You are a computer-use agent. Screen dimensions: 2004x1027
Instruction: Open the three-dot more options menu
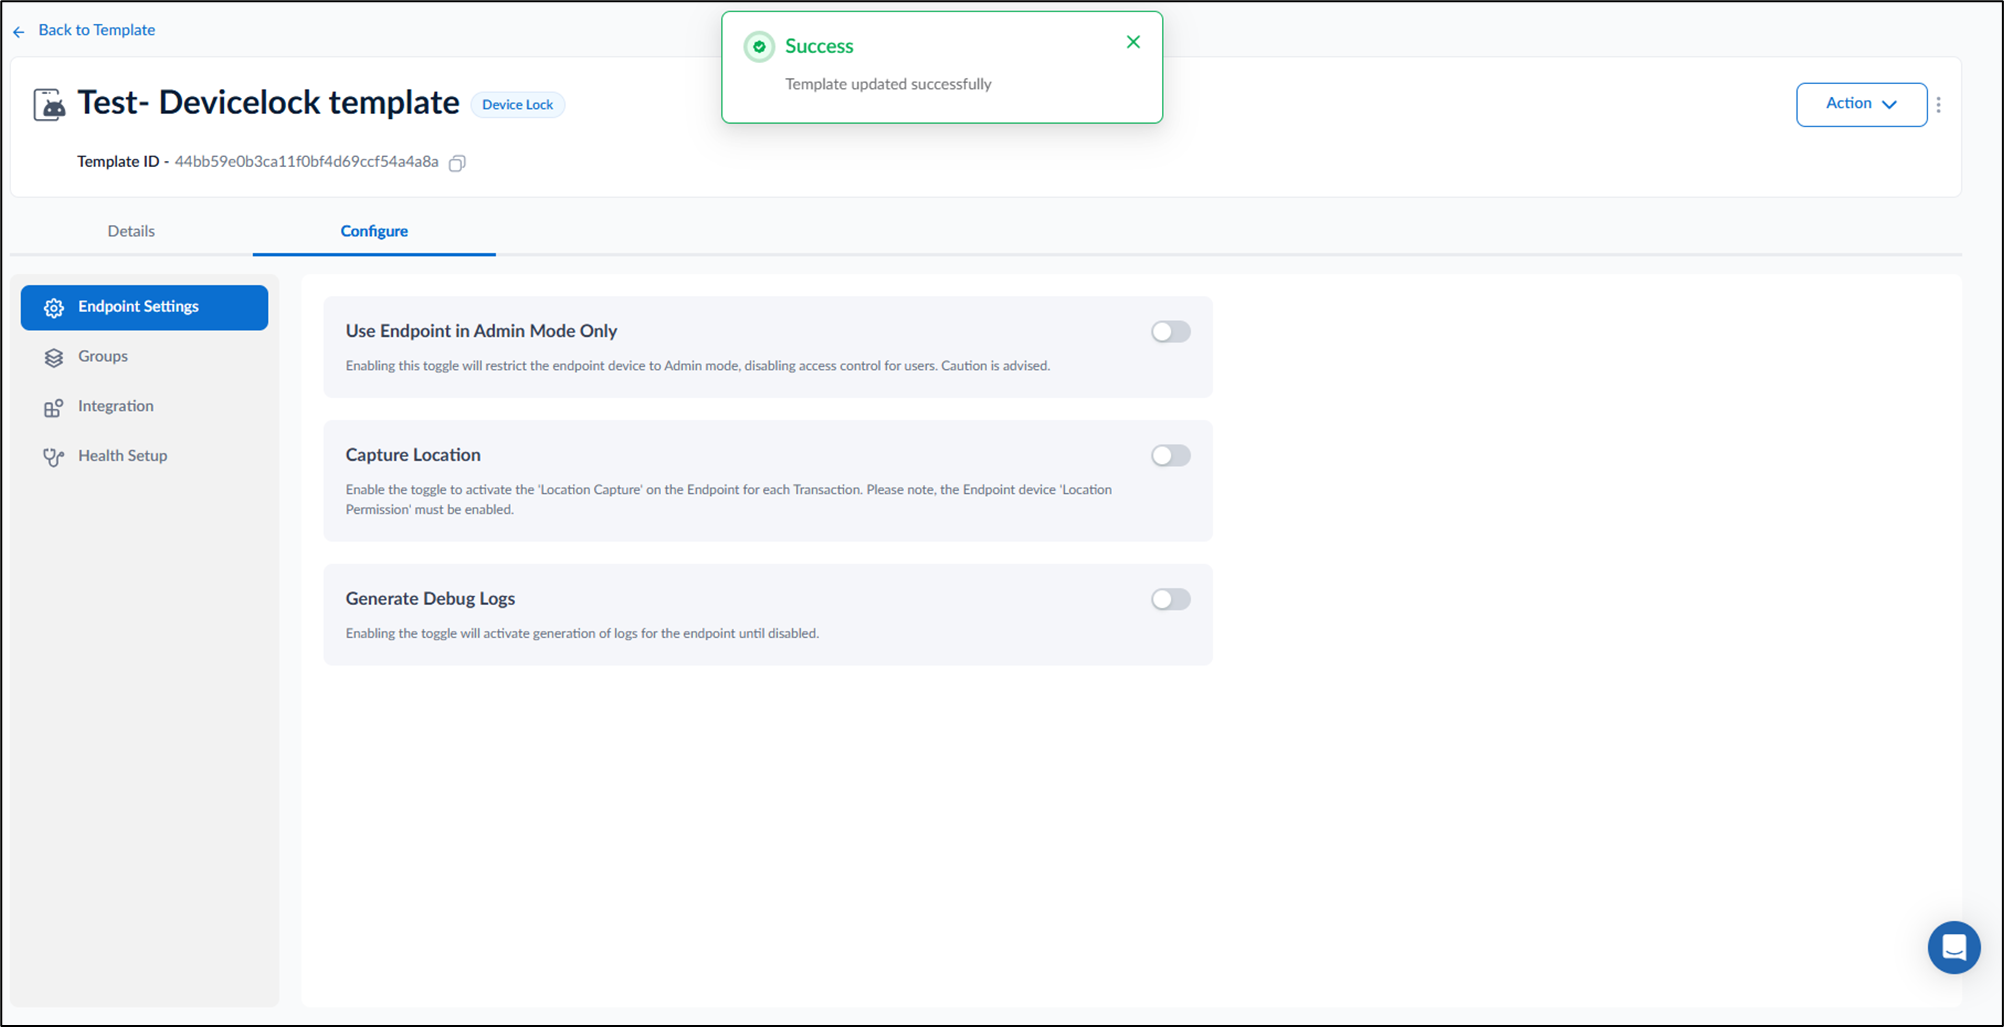[x=1938, y=104]
